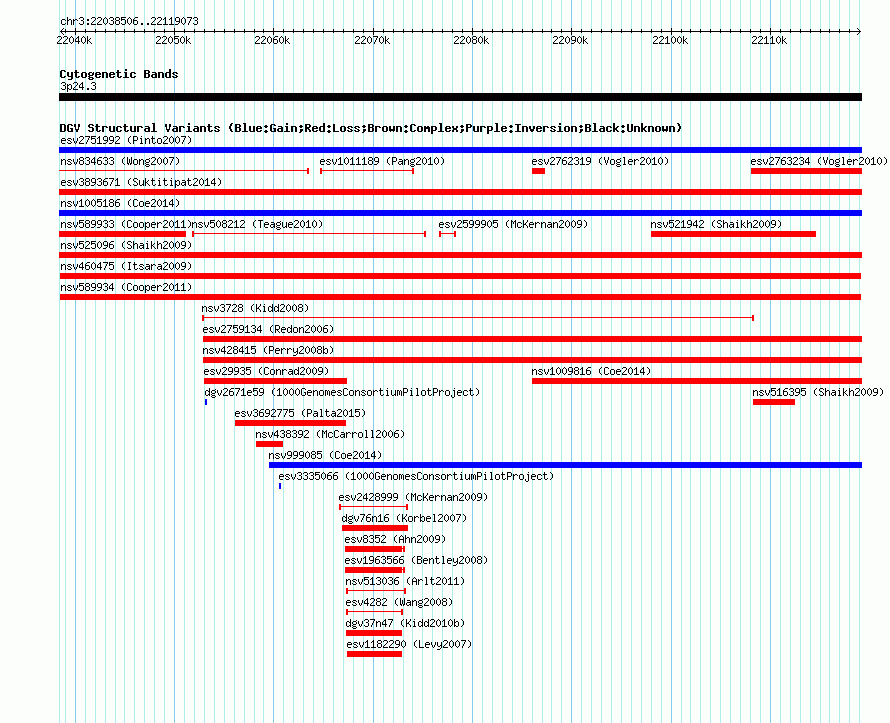Click the 22050k ruler tick label

(173, 40)
